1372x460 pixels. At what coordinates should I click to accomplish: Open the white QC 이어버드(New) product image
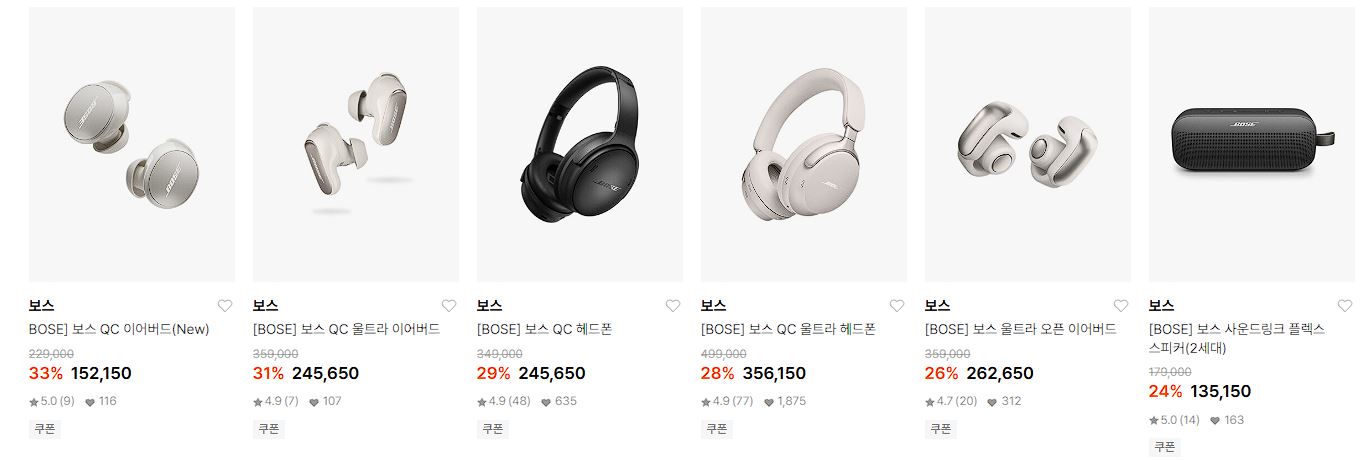[x=132, y=145]
